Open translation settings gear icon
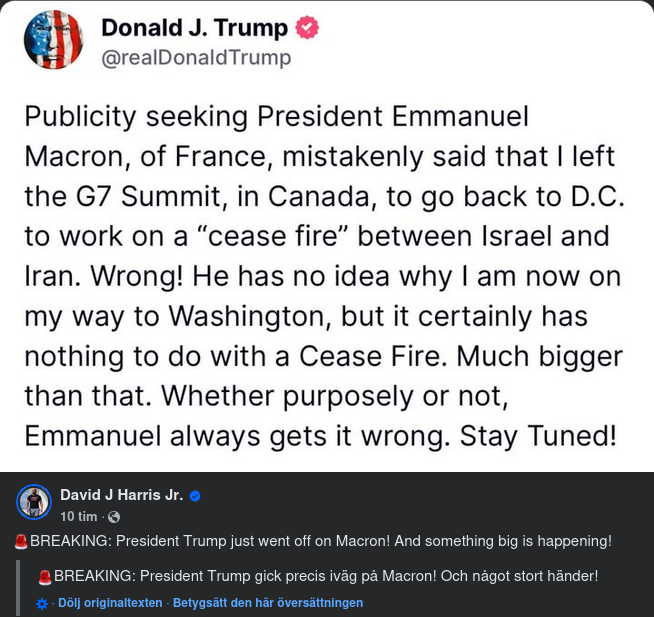The width and height of the screenshot is (654, 617). 41,604
